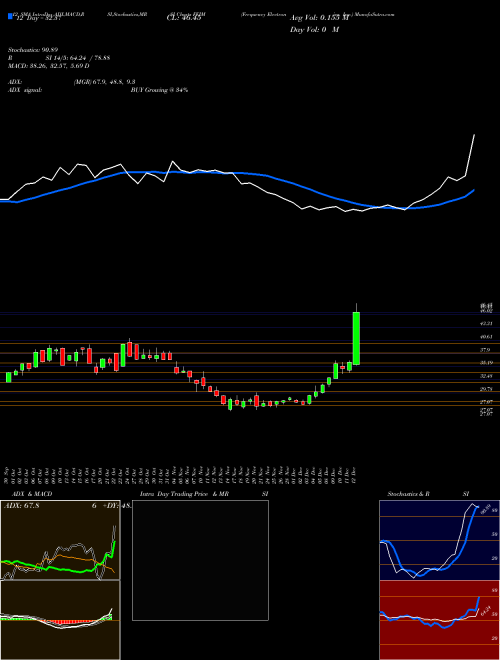This screenshot has height=660, width=500.
Task: Click the 'MACD: 38.26, 32.57, 5.69 D' line
Action: 48,66
